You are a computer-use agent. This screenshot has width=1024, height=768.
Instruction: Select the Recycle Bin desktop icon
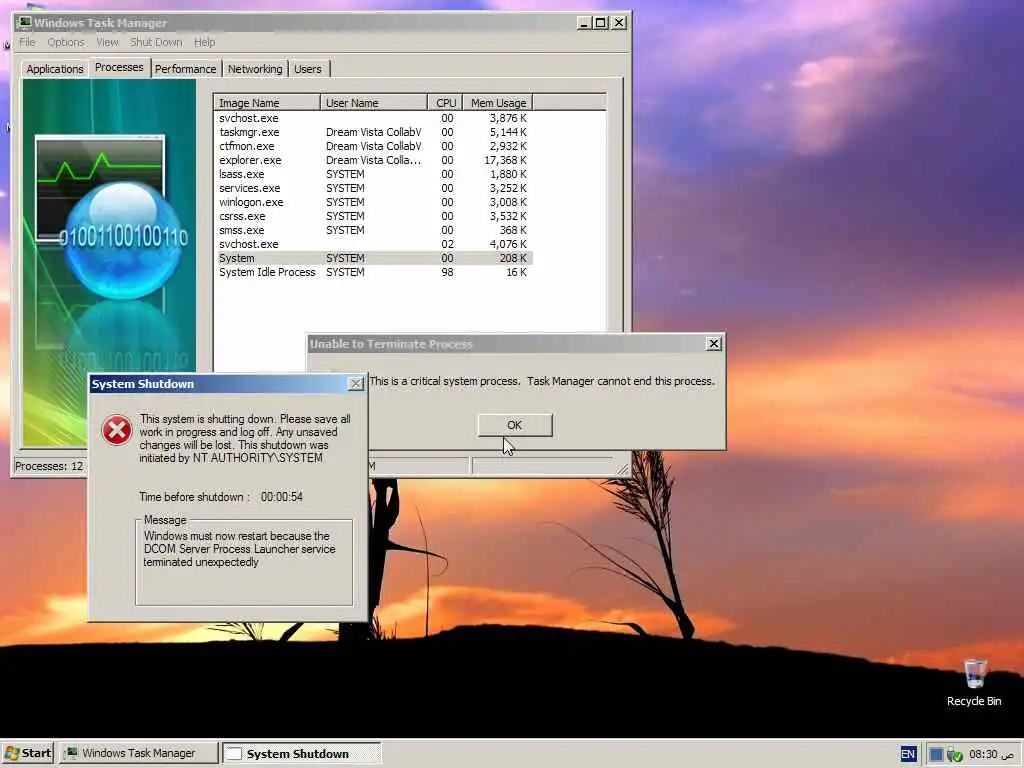pos(974,682)
